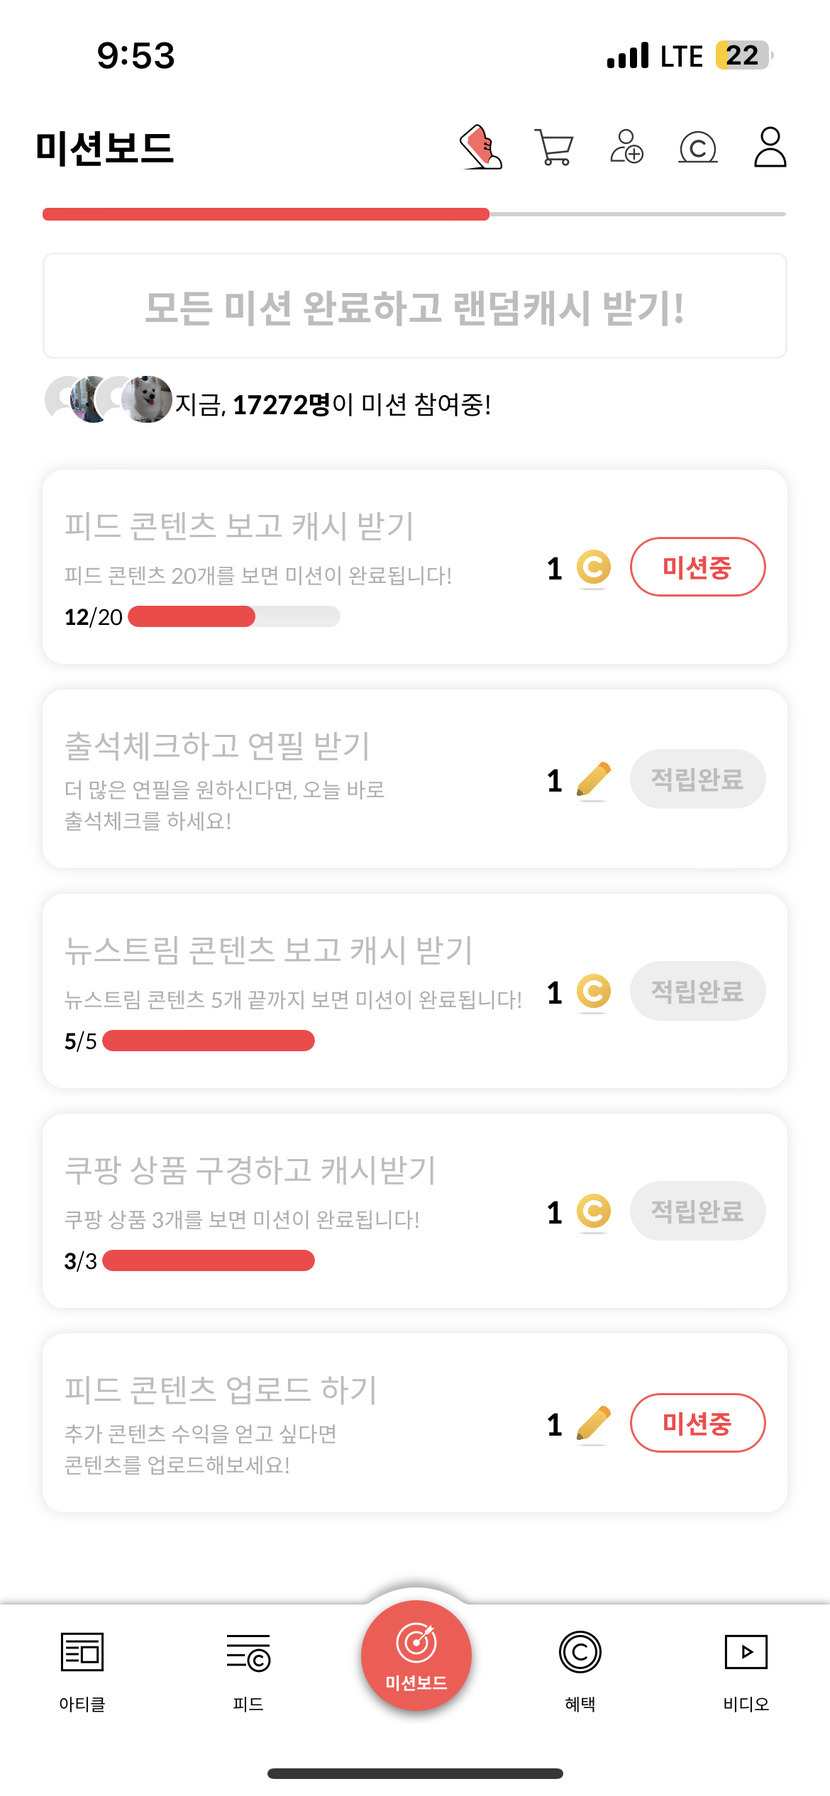The image size is (830, 1796).
Task: Tap the pencil icon on attendance mission
Action: tap(593, 780)
